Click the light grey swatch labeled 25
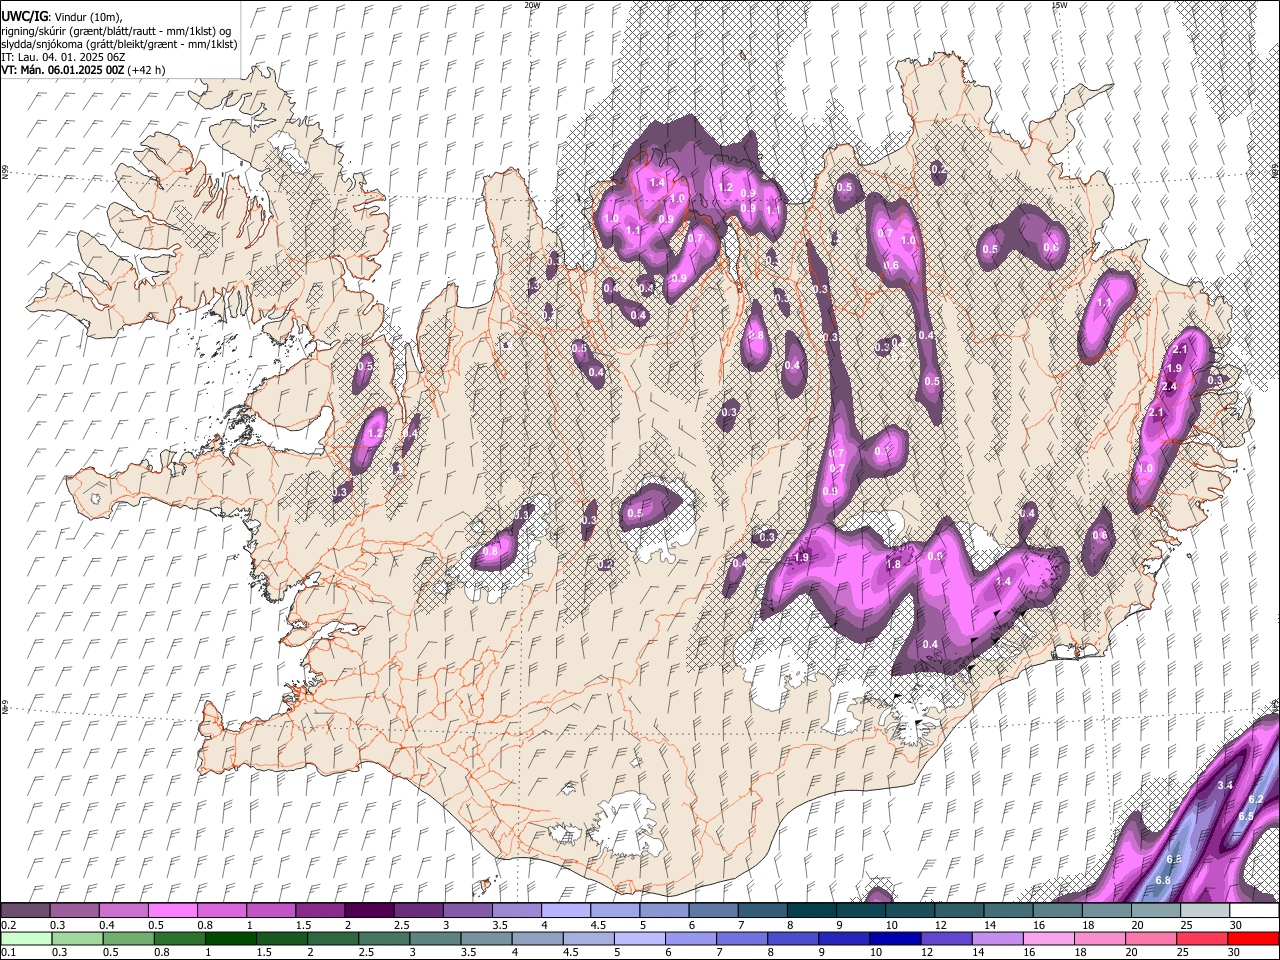This screenshot has height=960, width=1280. [x=1204, y=910]
